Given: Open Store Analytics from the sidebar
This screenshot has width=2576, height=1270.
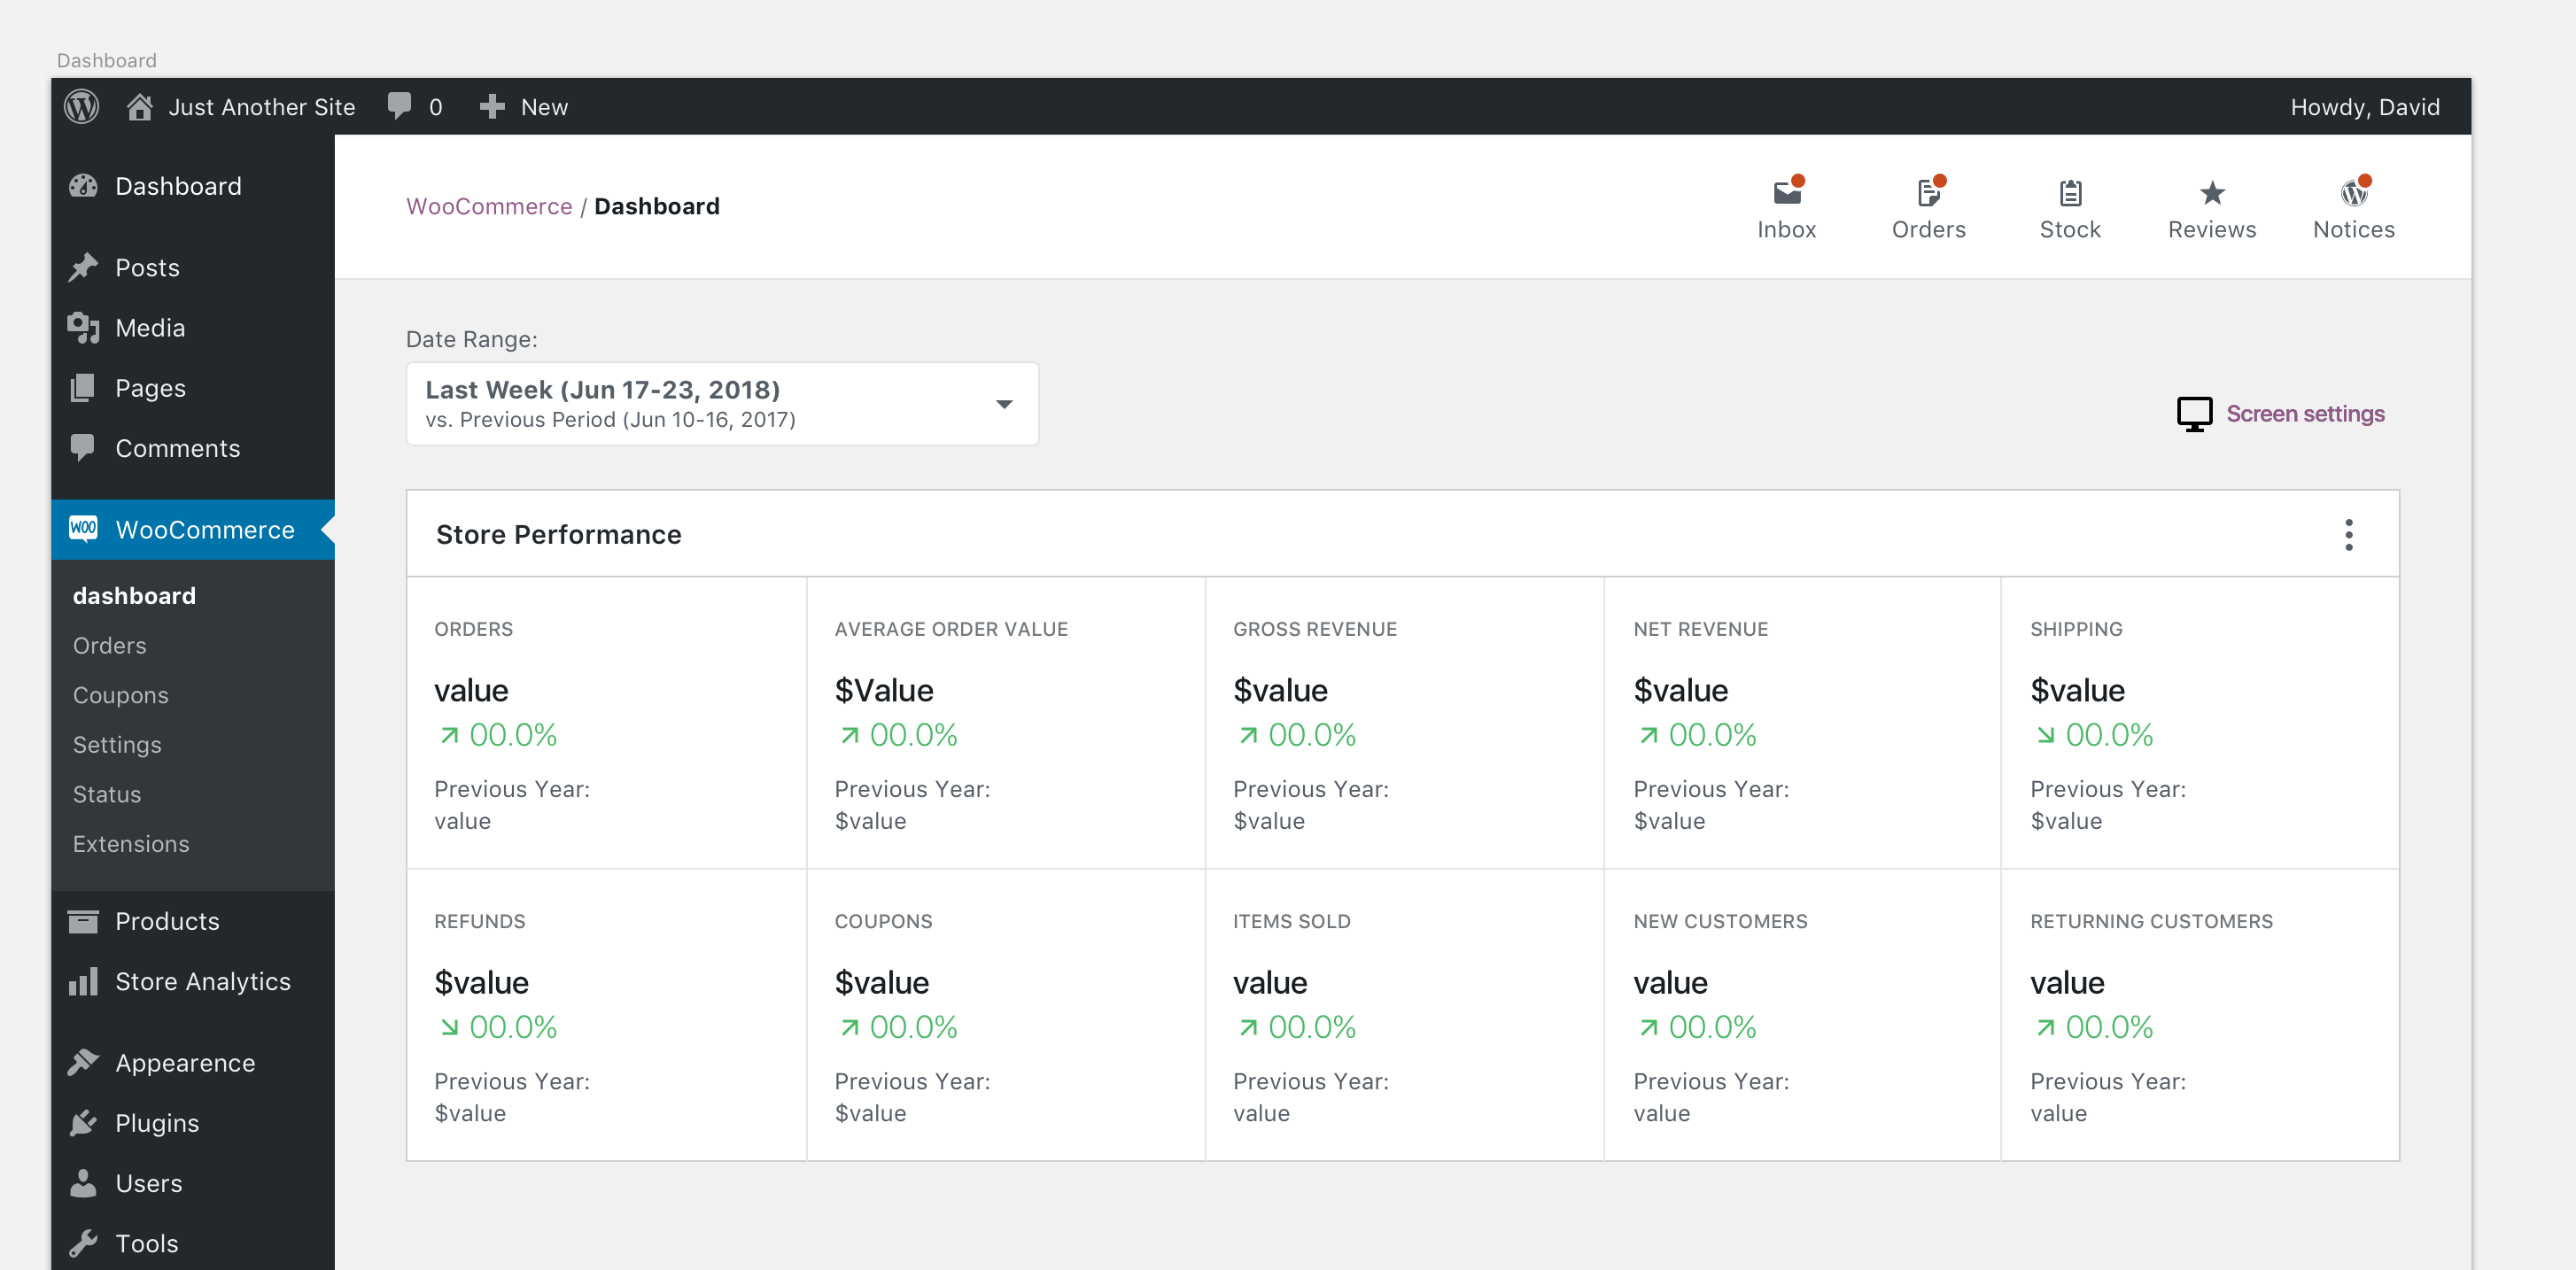Looking at the screenshot, I should click(x=202, y=981).
